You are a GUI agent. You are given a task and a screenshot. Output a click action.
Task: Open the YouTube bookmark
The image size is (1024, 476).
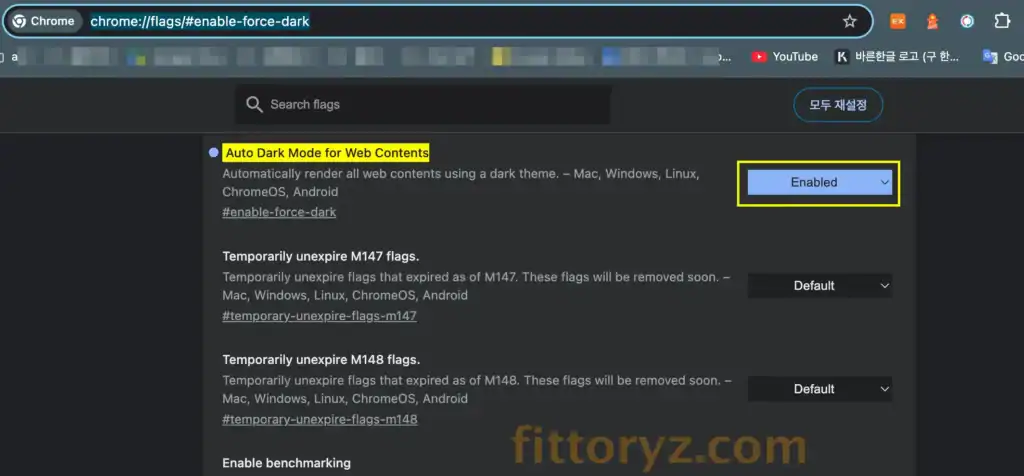tap(784, 57)
